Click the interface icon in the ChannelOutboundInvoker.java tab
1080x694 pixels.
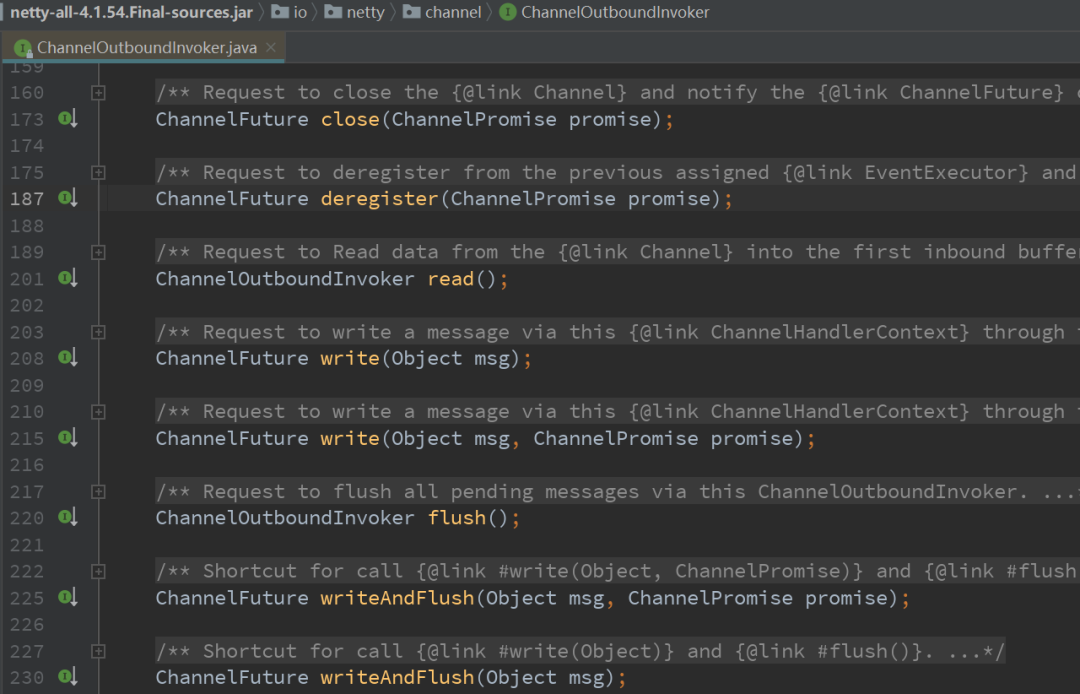[x=23, y=48]
